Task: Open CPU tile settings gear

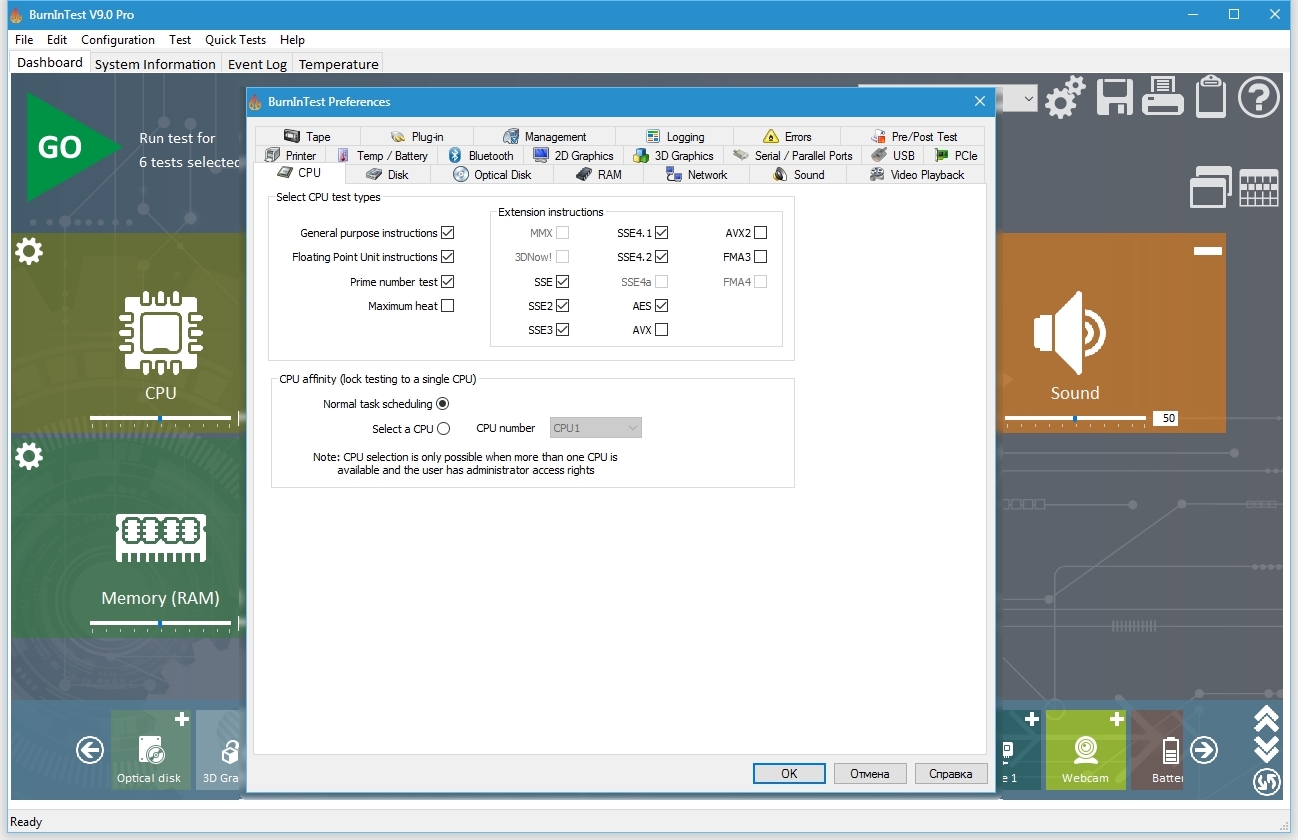Action: (29, 251)
